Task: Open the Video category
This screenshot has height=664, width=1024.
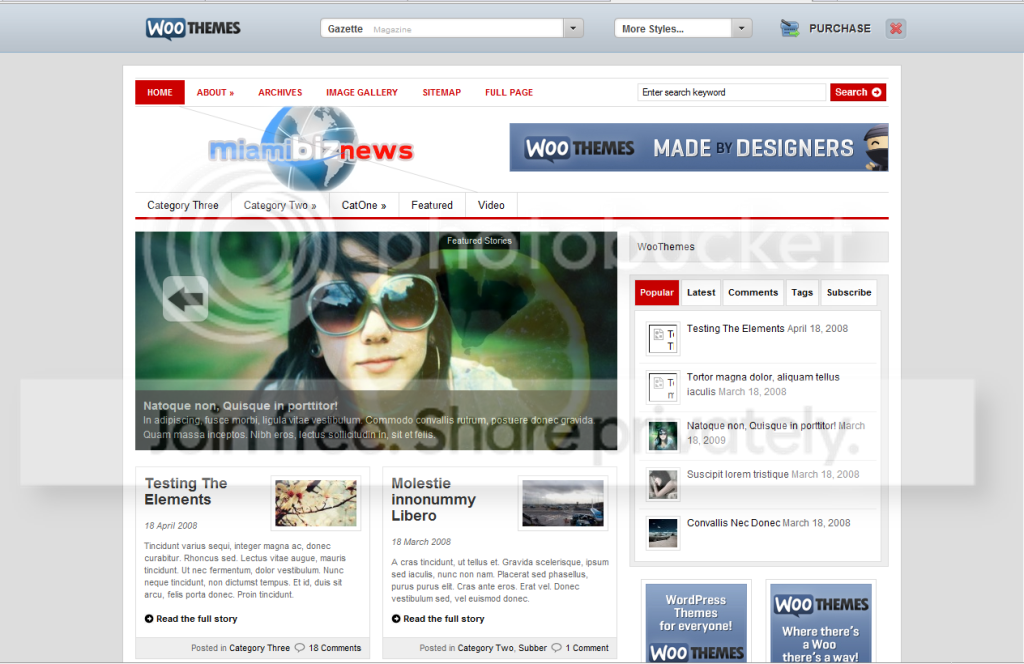Action: (x=491, y=205)
